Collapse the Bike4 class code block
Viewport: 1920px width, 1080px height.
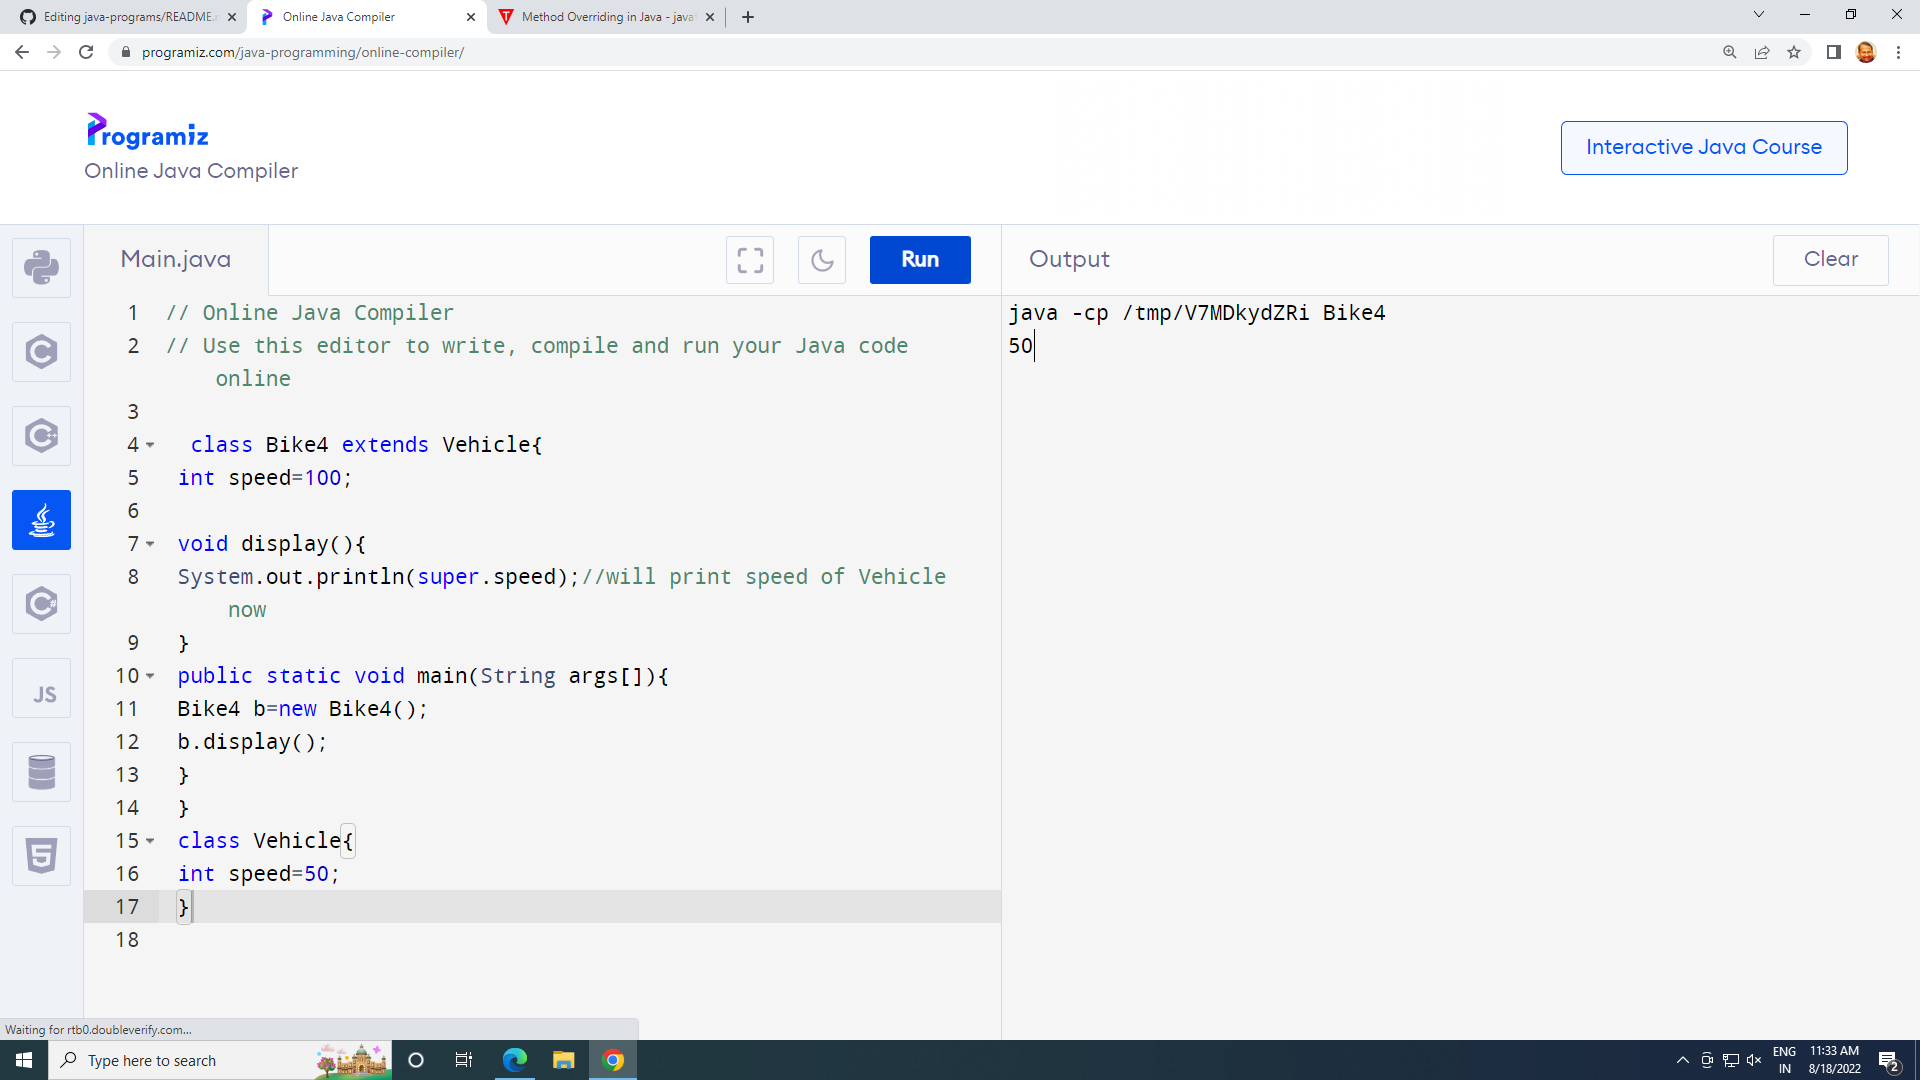[150, 445]
